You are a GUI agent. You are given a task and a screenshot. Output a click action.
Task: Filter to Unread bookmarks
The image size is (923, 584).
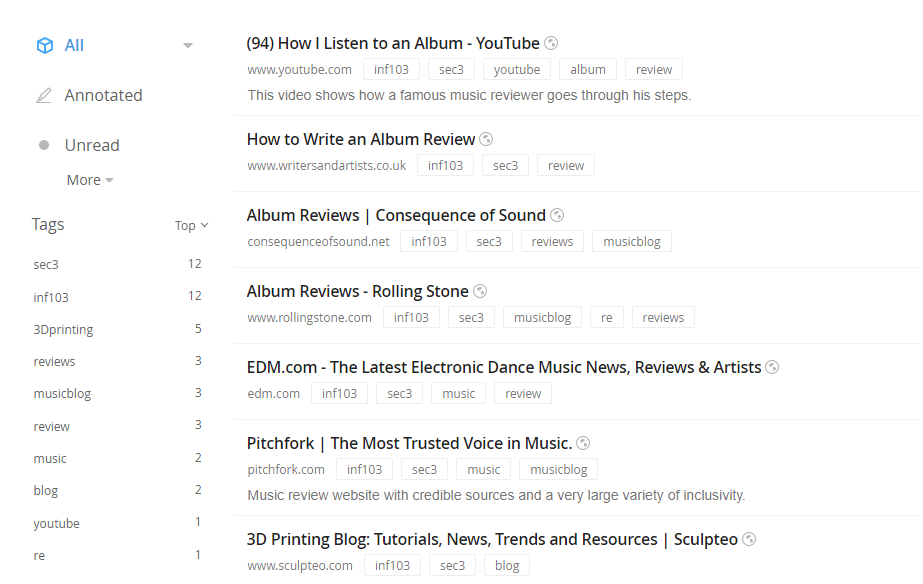pos(92,145)
